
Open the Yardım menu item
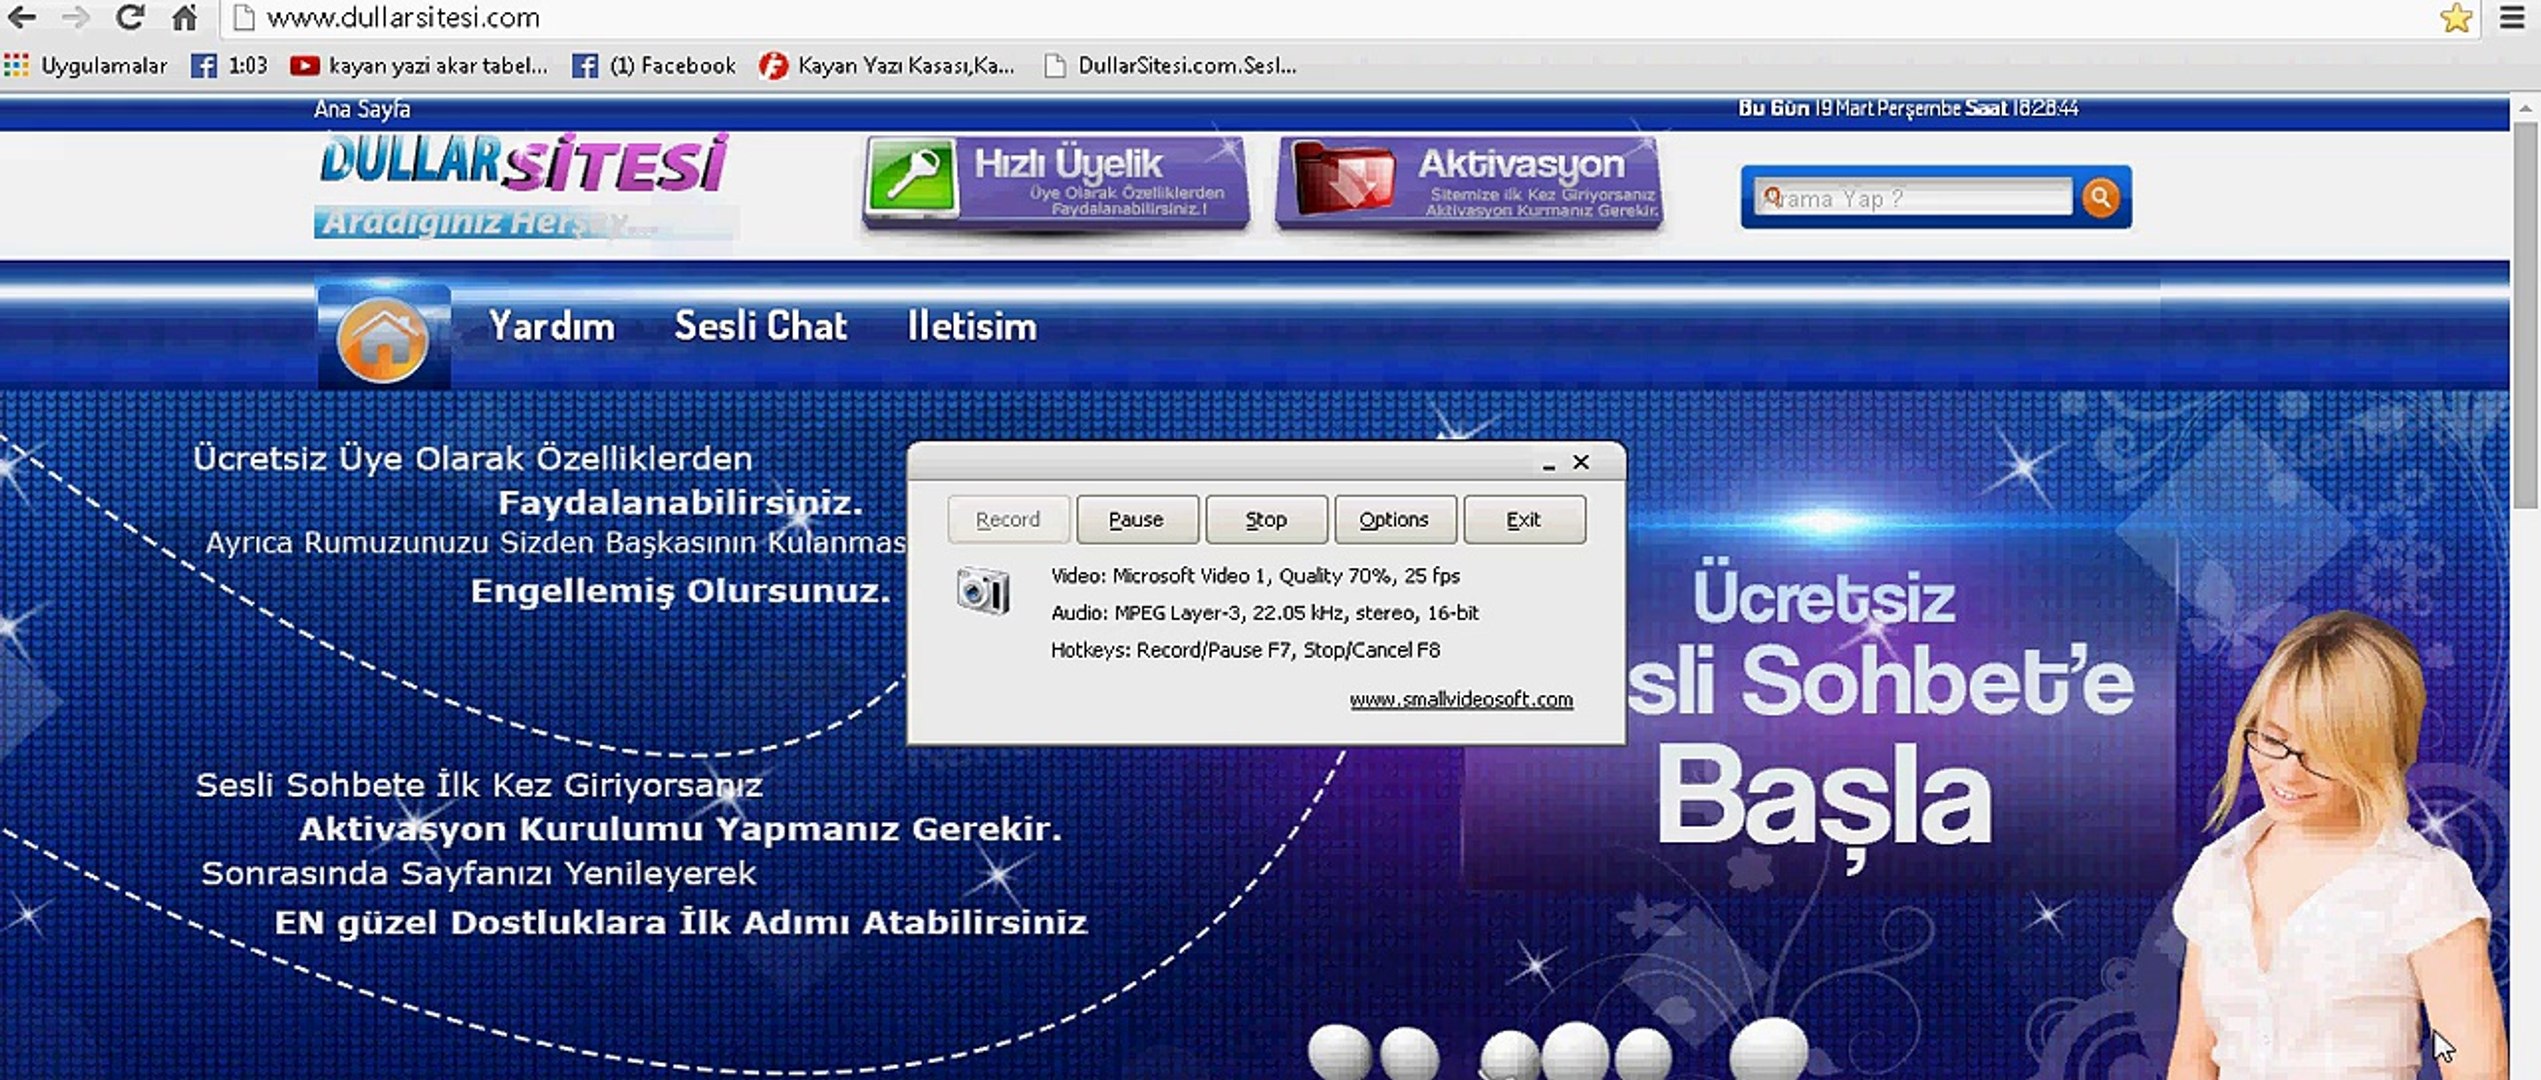click(551, 327)
